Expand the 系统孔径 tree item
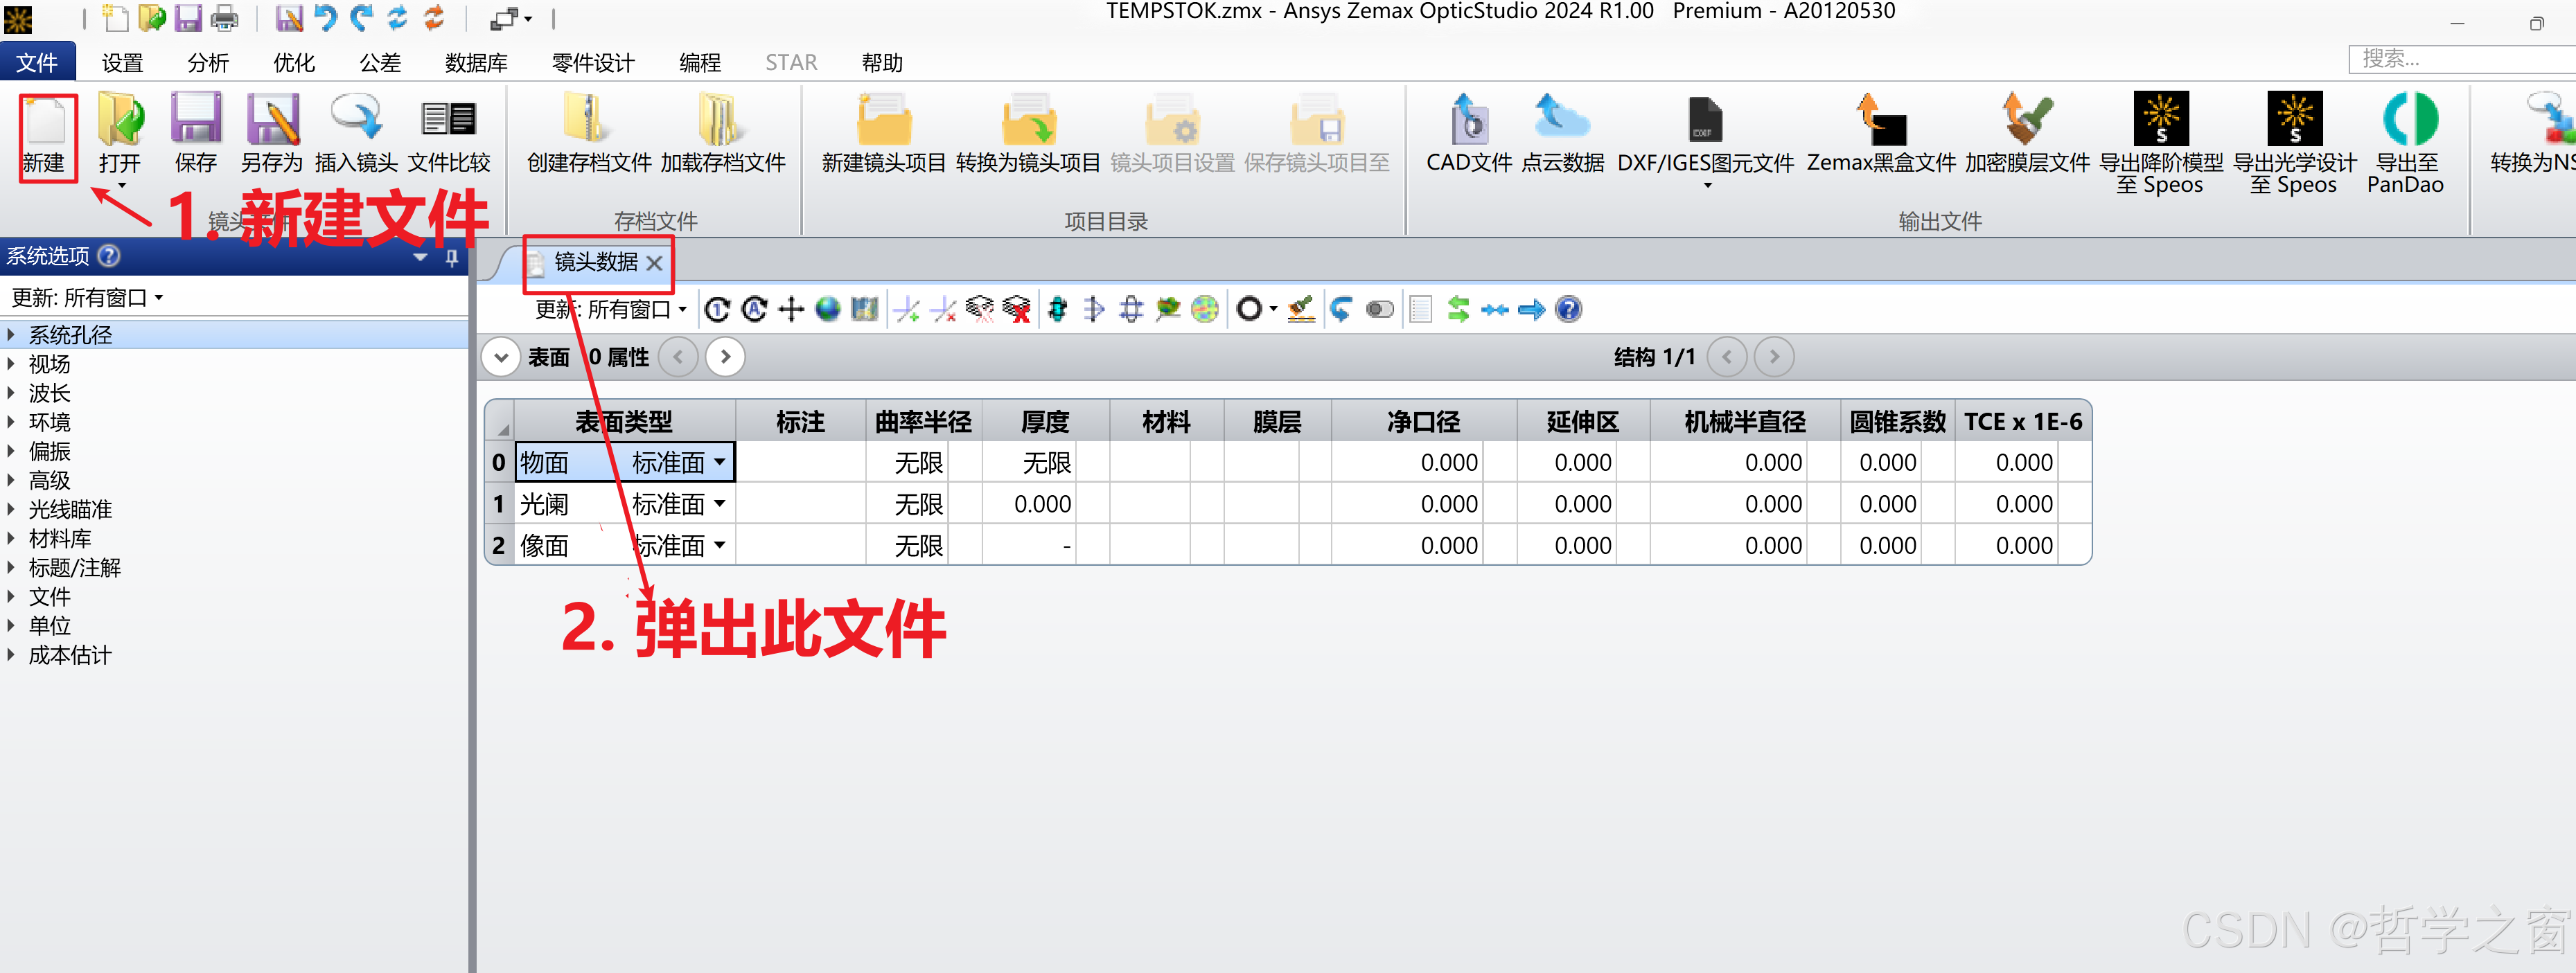 click(11, 335)
